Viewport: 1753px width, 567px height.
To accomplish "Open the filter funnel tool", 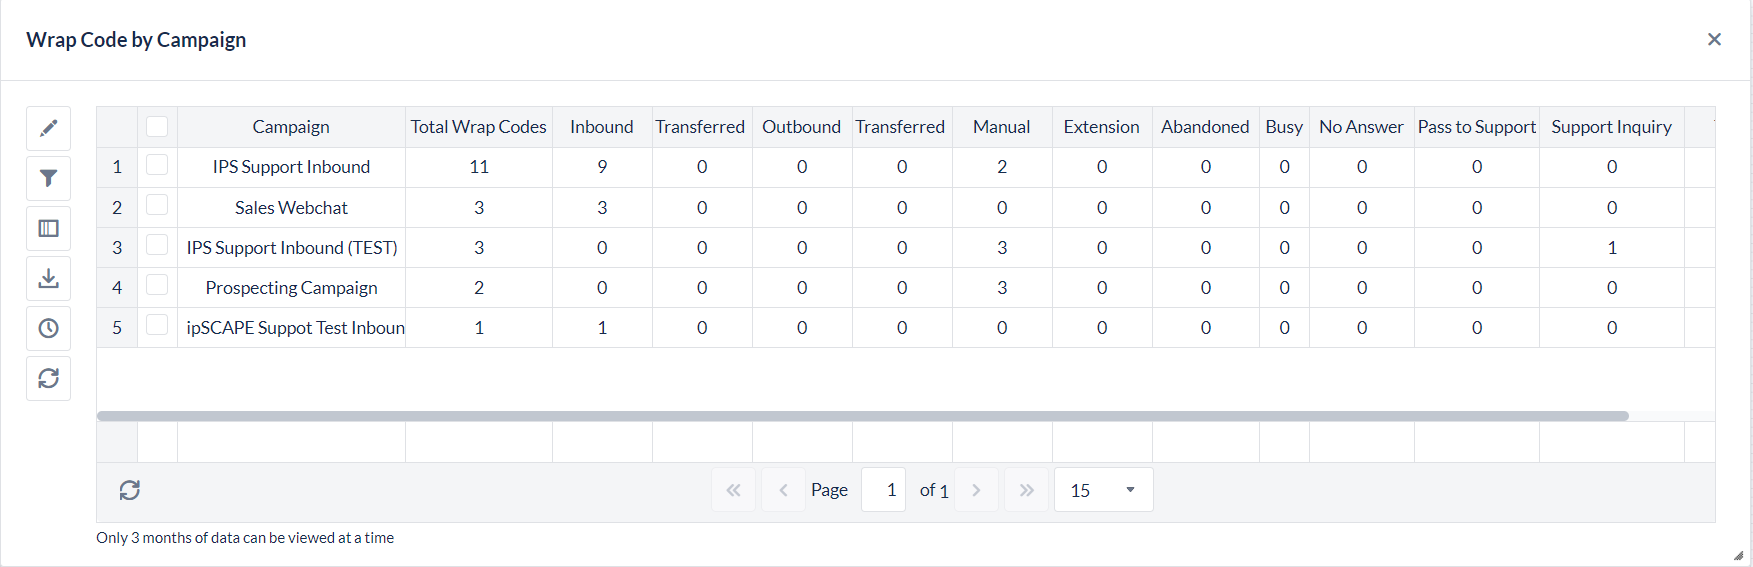I will click(48, 178).
